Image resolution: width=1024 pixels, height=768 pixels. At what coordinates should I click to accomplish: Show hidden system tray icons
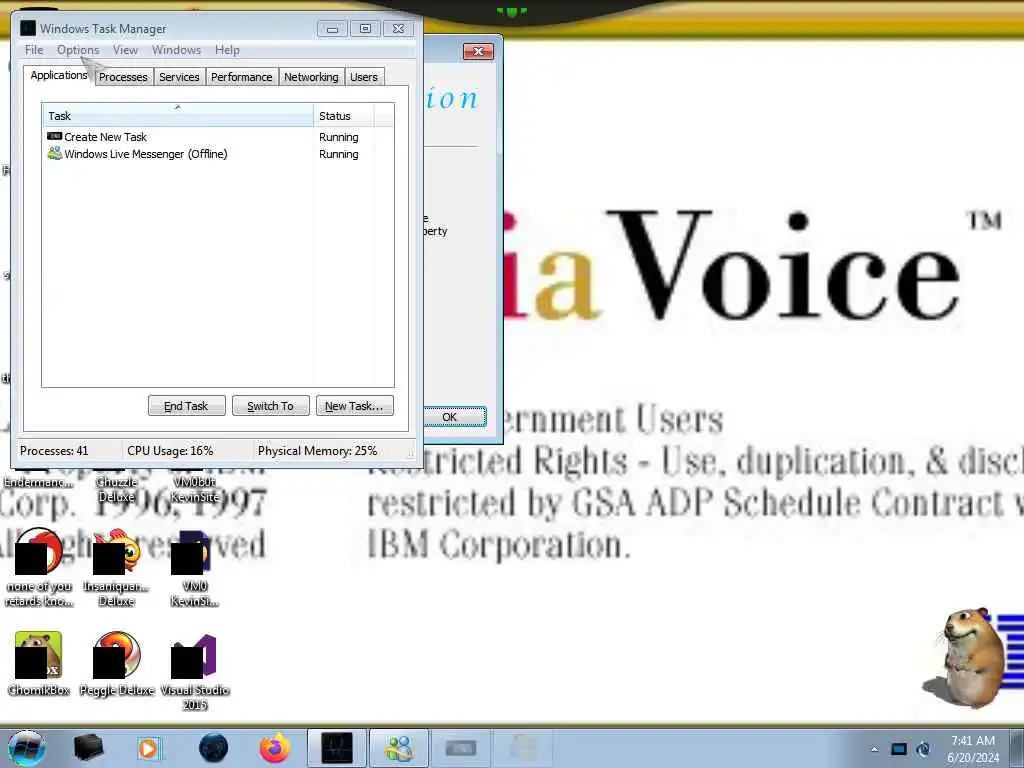point(874,749)
